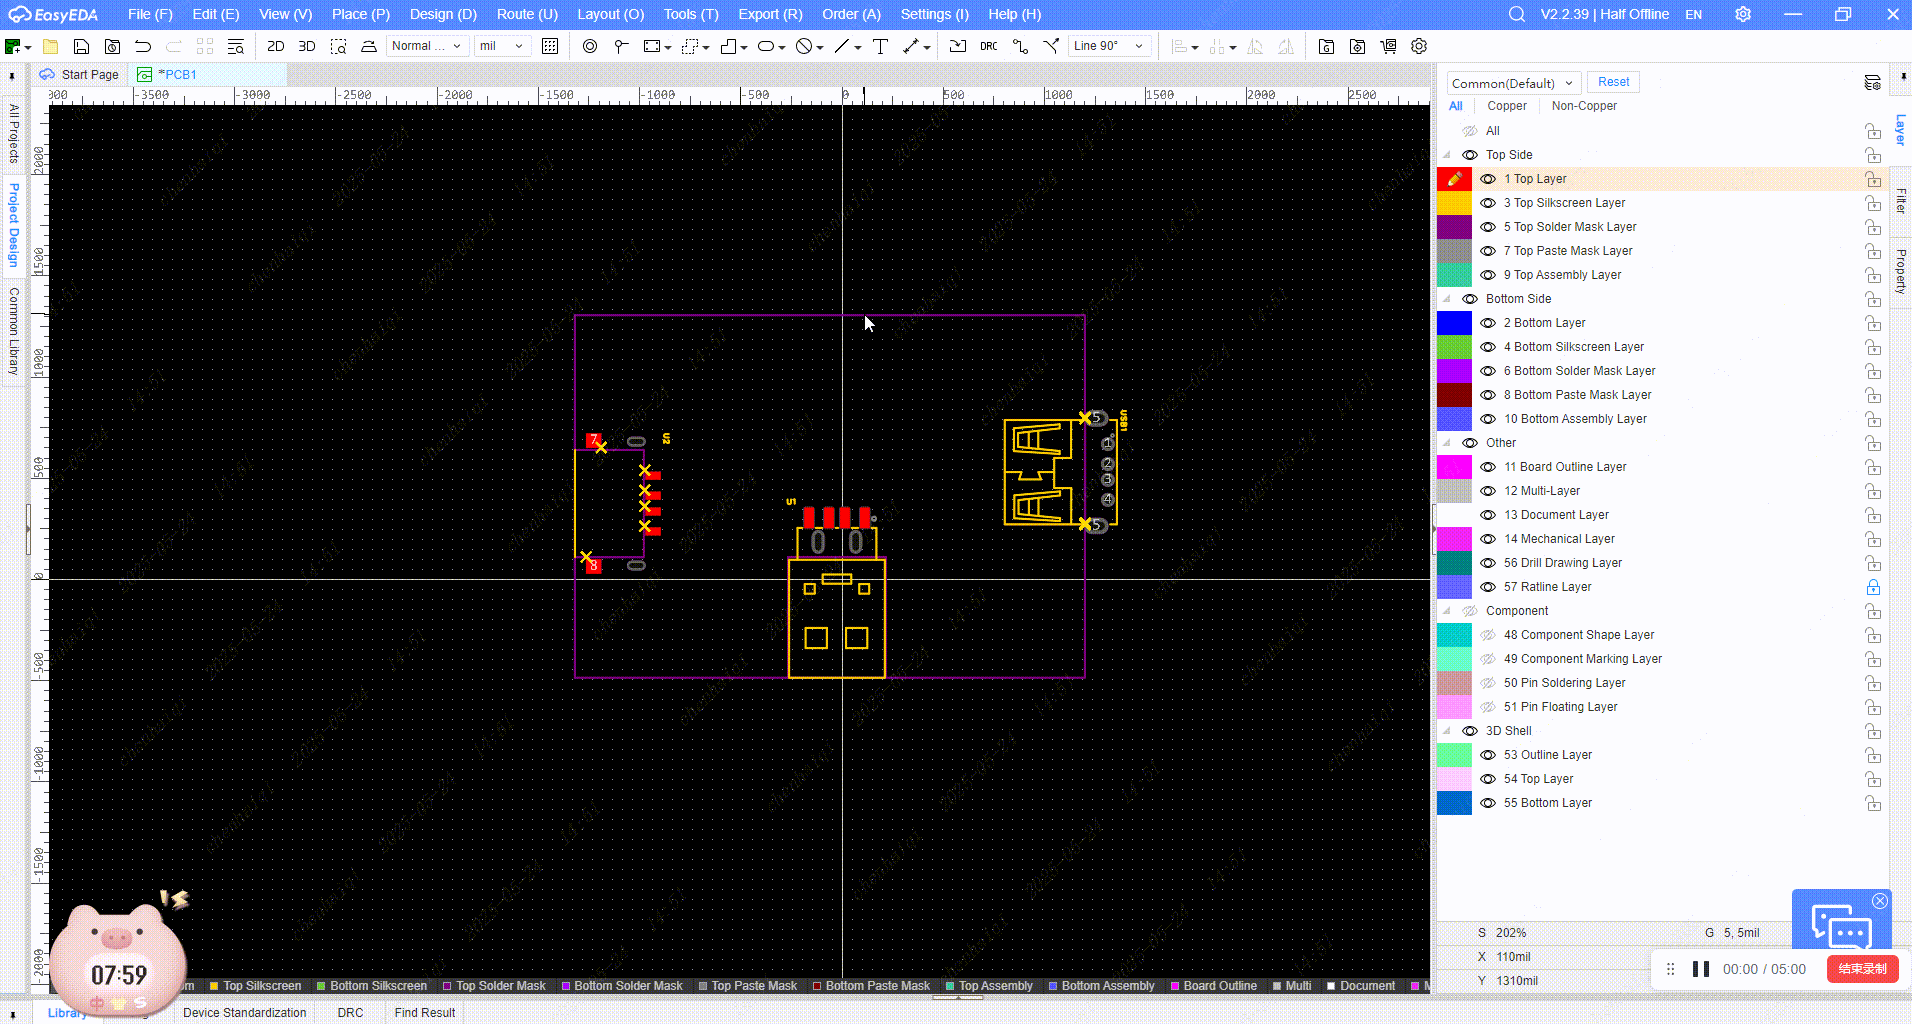Show the Component Shape Layer
Screen dimensions: 1912x1024
coord(1488,635)
